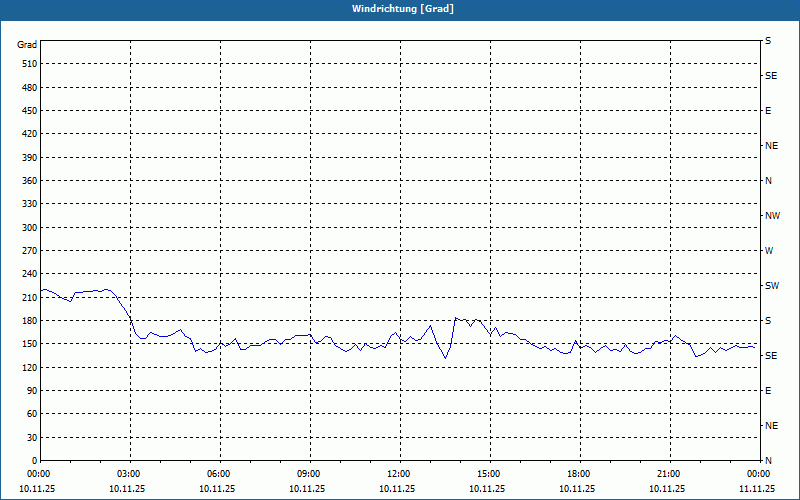Select the '390' axis value
800x500 pixels.
pyautogui.click(x=30, y=157)
